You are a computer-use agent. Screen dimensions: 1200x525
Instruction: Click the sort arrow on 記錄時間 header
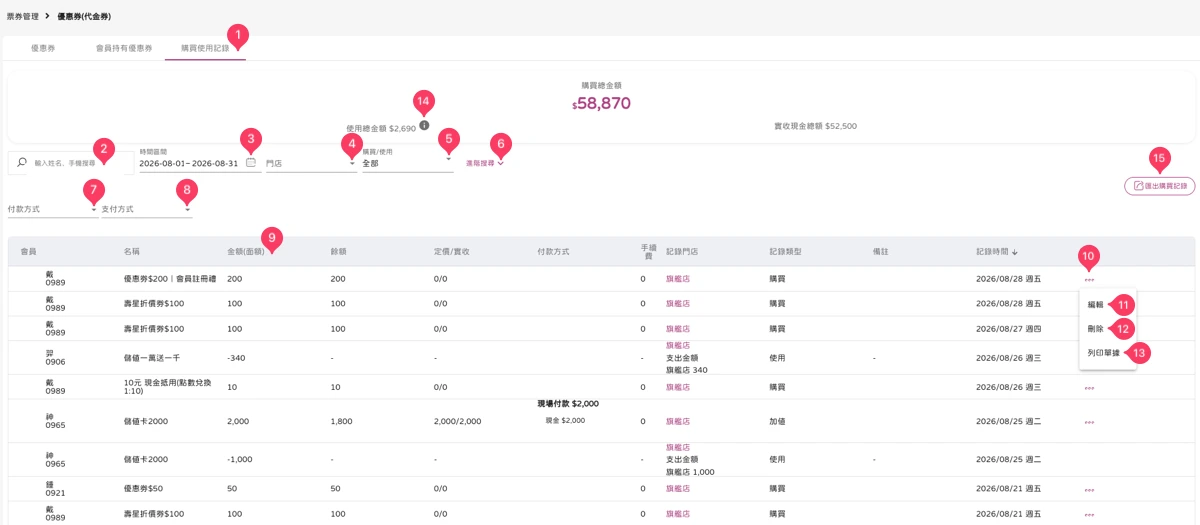[x=1017, y=252]
